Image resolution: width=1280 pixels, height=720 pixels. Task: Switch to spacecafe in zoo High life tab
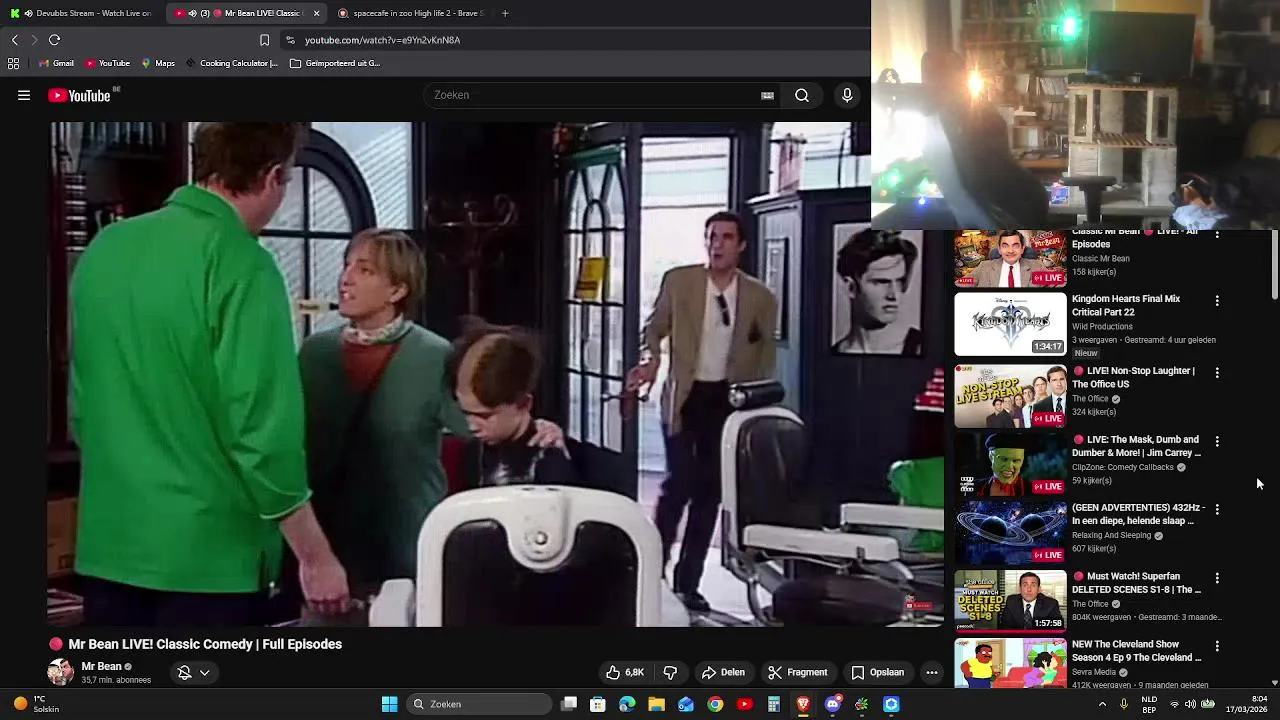pyautogui.click(x=410, y=13)
